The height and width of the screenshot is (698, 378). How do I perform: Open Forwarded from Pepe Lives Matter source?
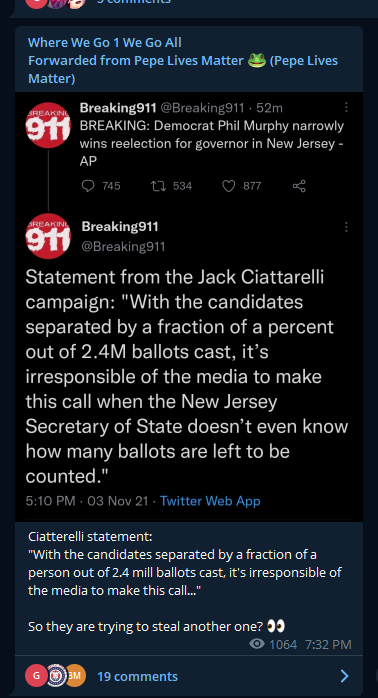click(183, 69)
